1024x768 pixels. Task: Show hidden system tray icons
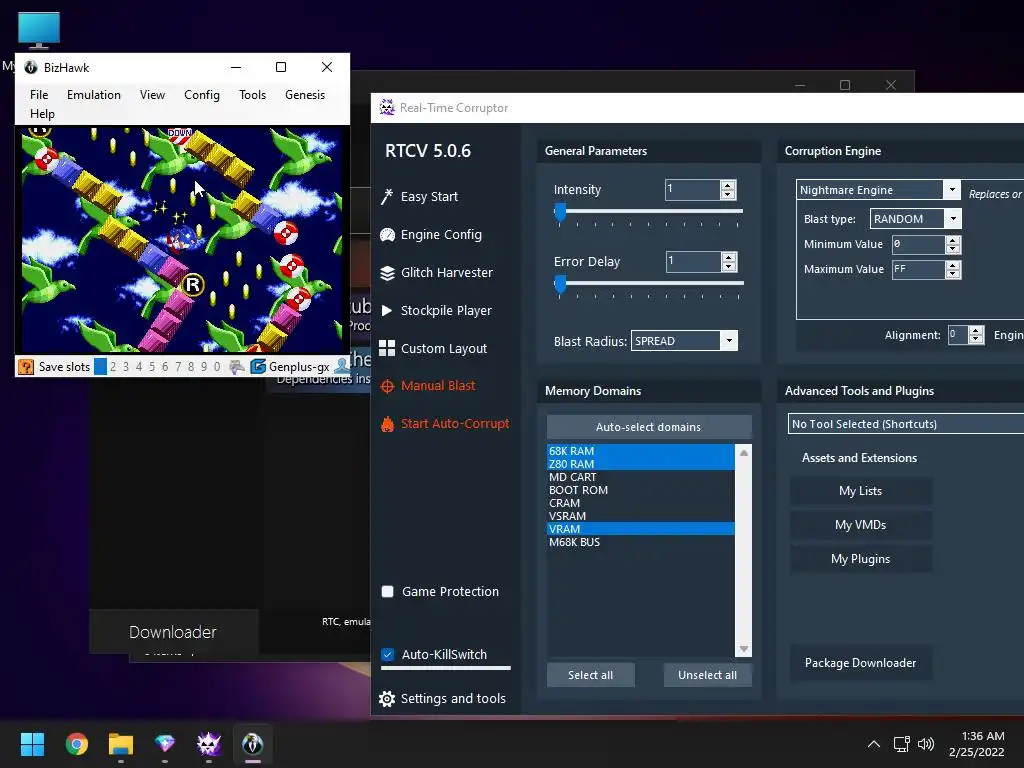coord(874,744)
